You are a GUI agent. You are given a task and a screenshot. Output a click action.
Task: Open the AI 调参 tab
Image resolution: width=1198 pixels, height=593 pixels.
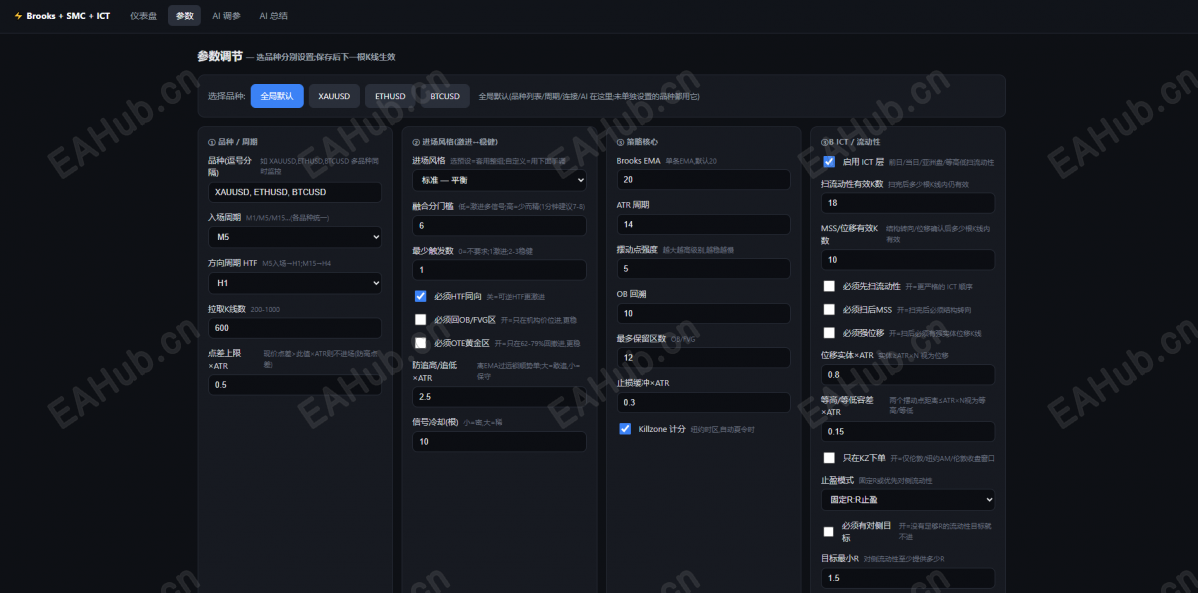coord(226,15)
